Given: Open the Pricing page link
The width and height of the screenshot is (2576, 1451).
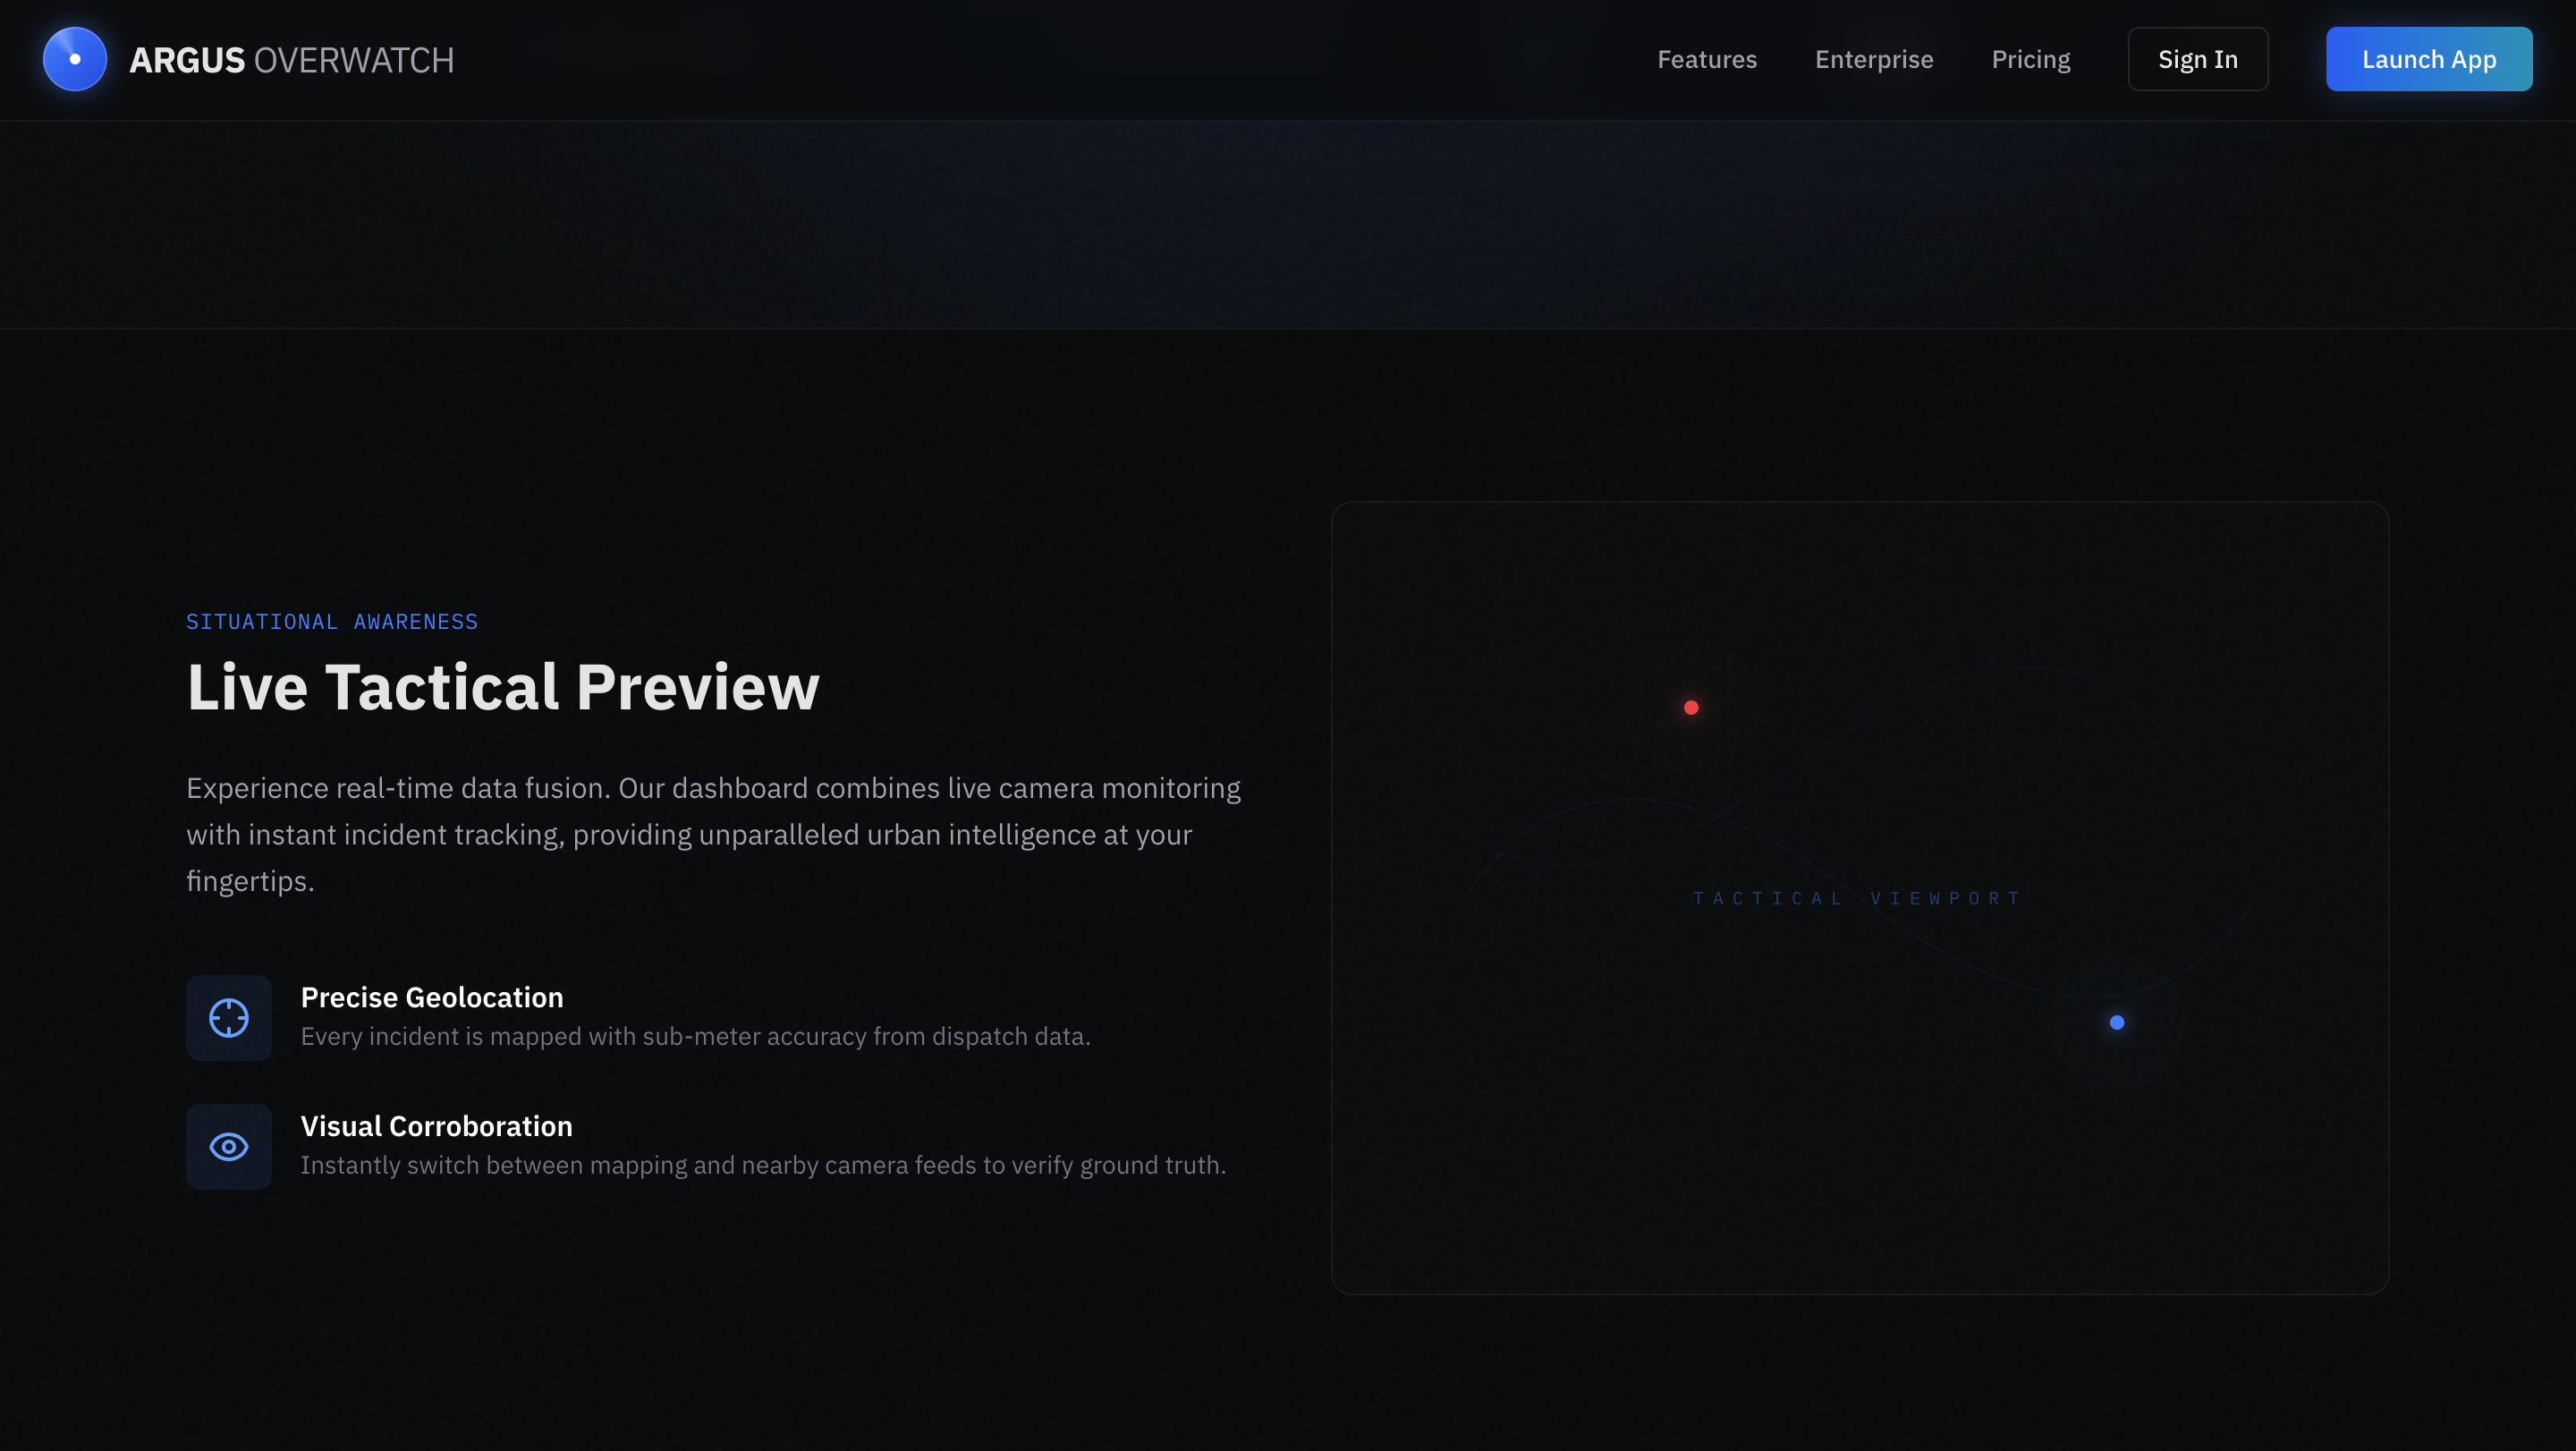Looking at the screenshot, I should pos(2030,59).
